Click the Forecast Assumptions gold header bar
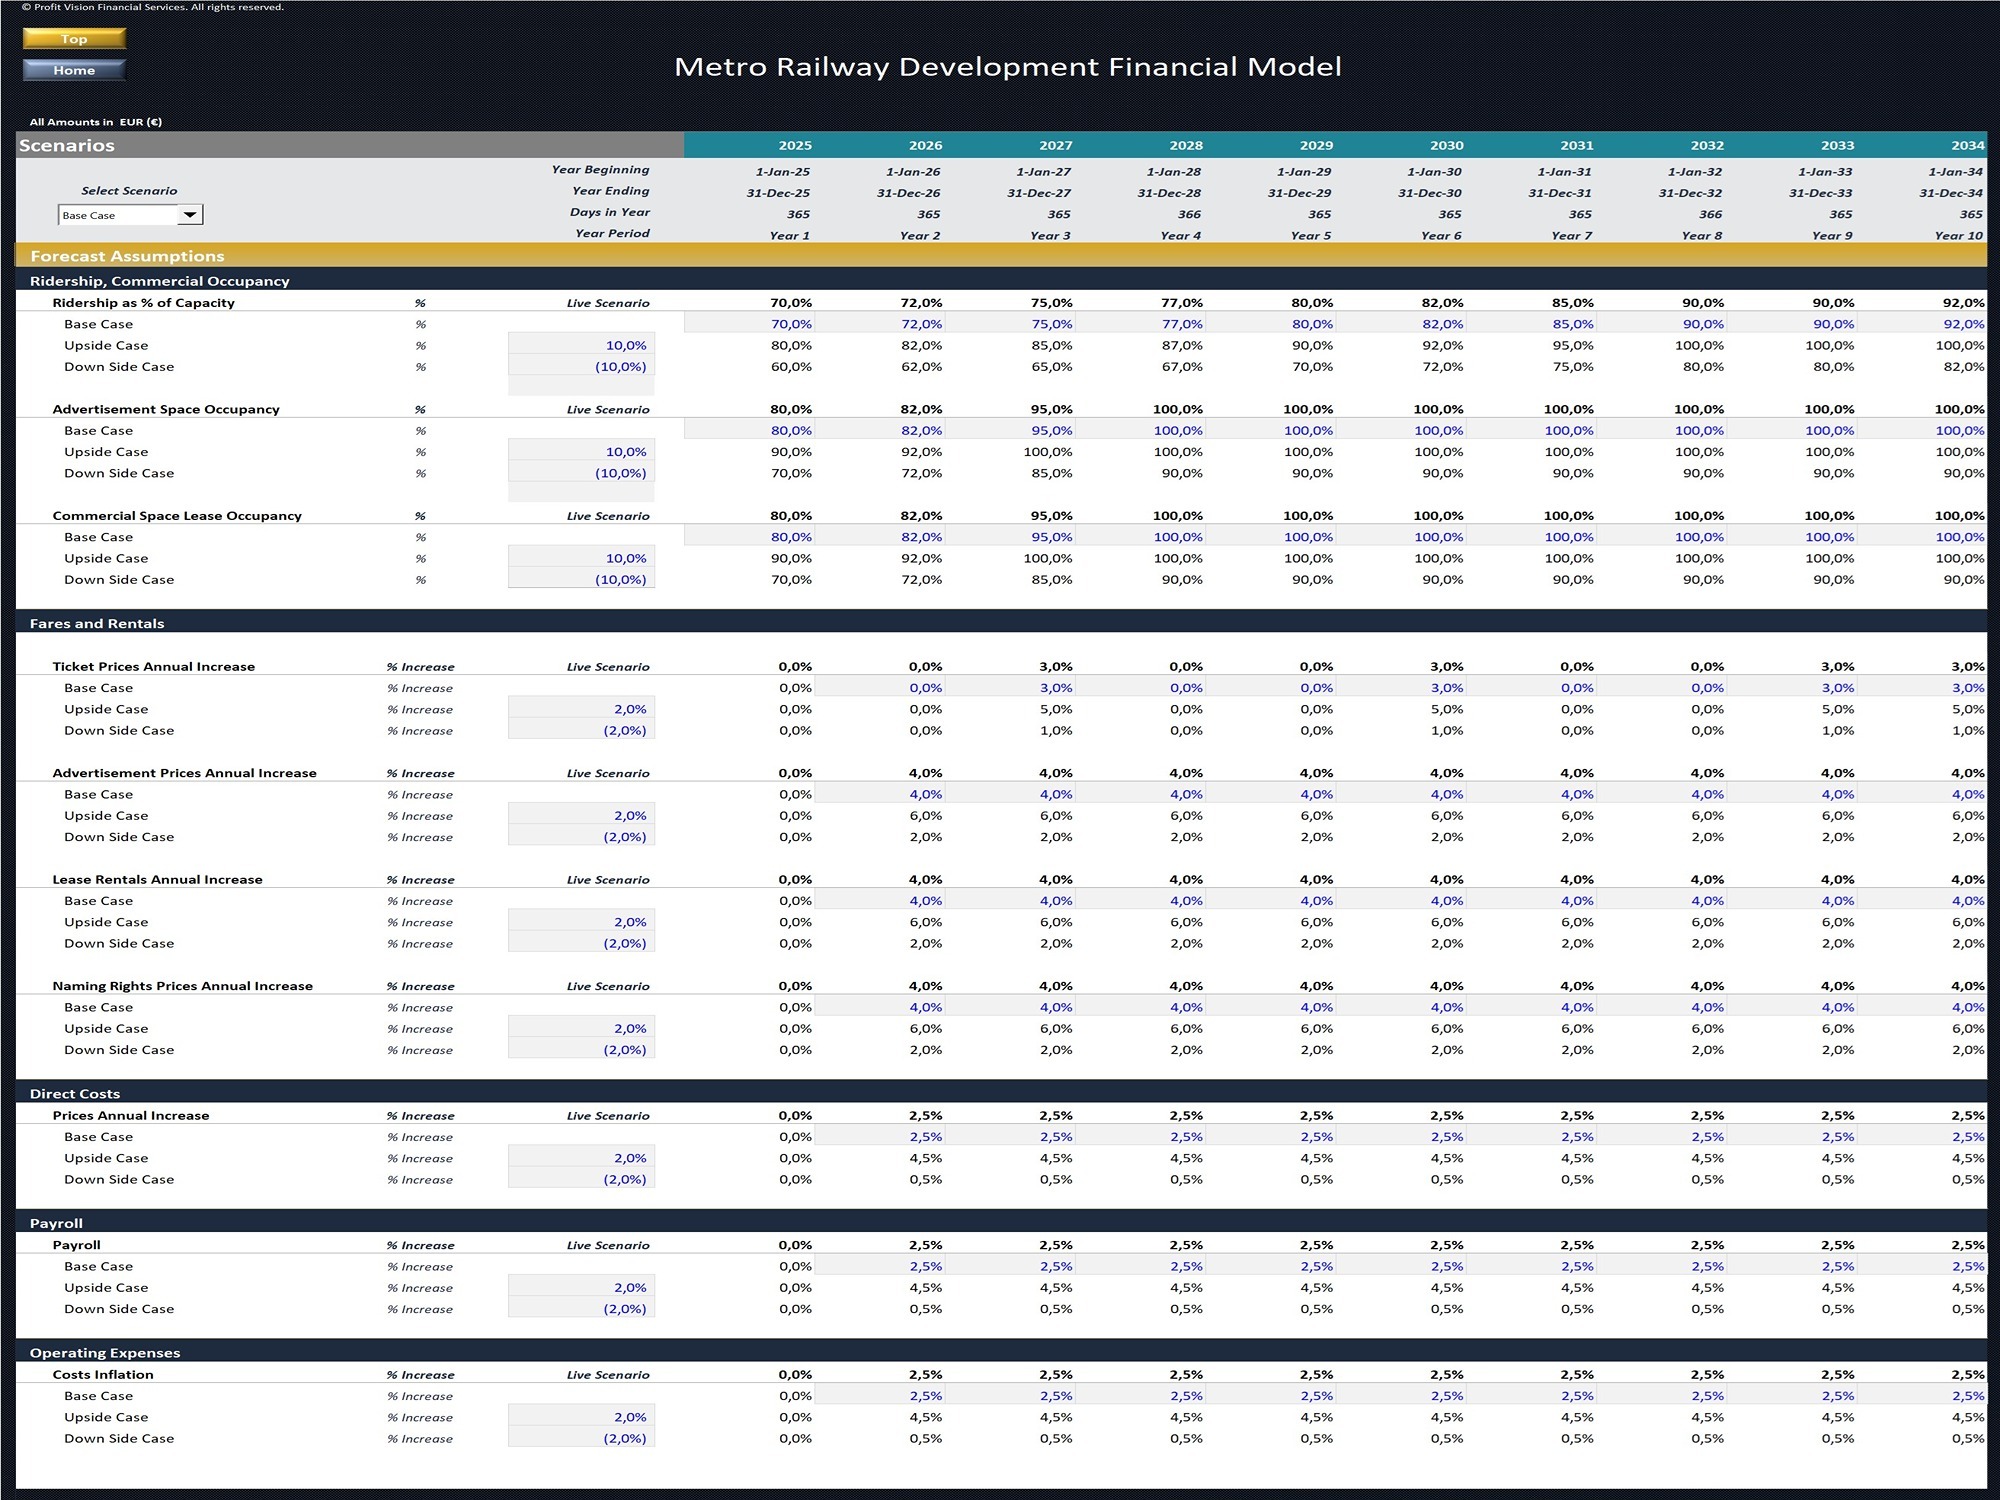Viewport: 2000px width, 1500px height. 1001,256
